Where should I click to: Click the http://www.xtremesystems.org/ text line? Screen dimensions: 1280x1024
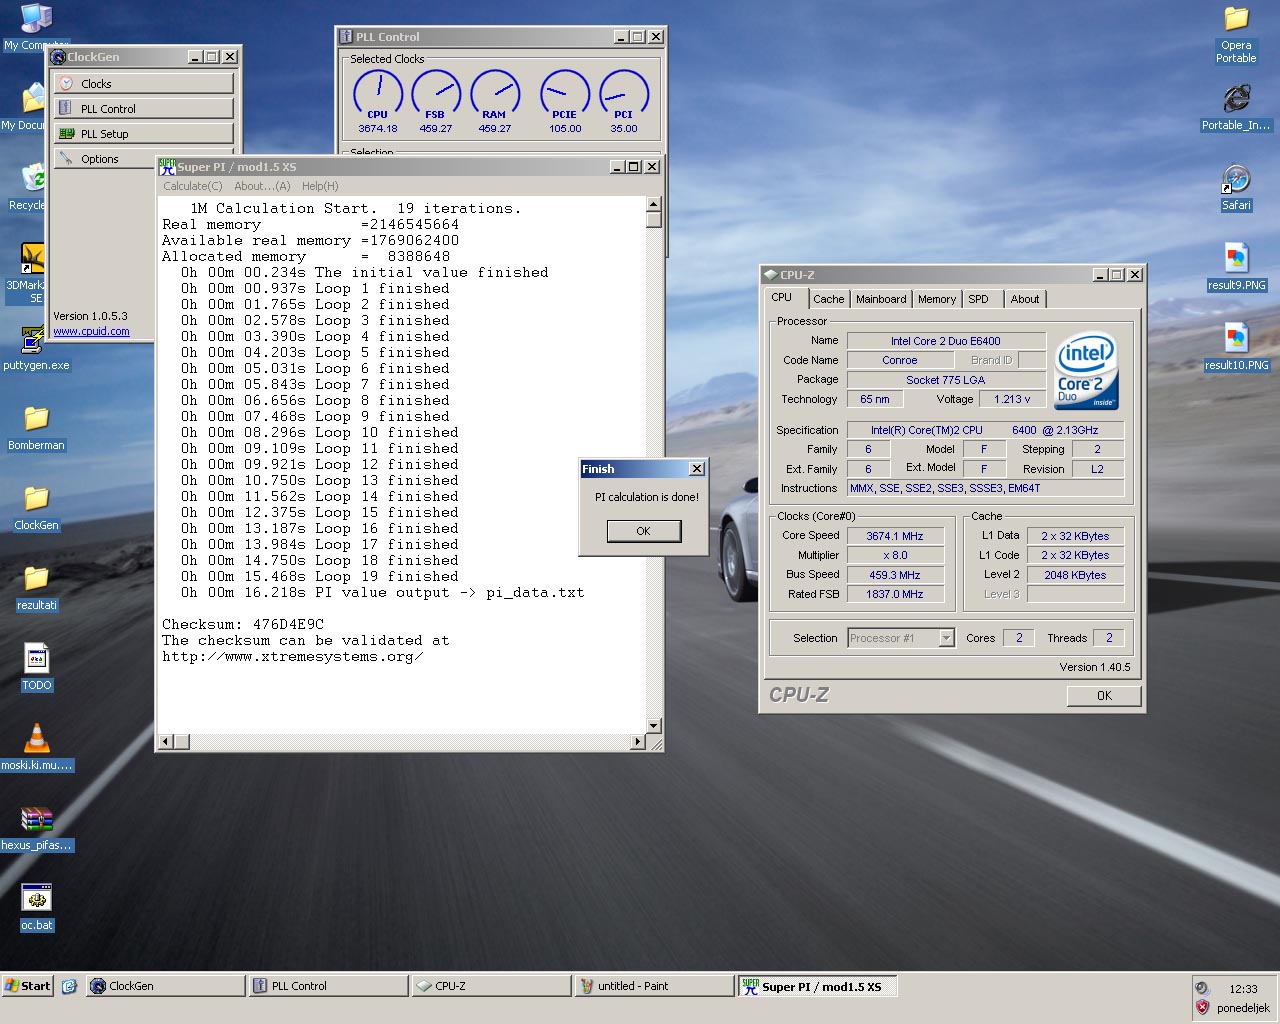tap(293, 656)
